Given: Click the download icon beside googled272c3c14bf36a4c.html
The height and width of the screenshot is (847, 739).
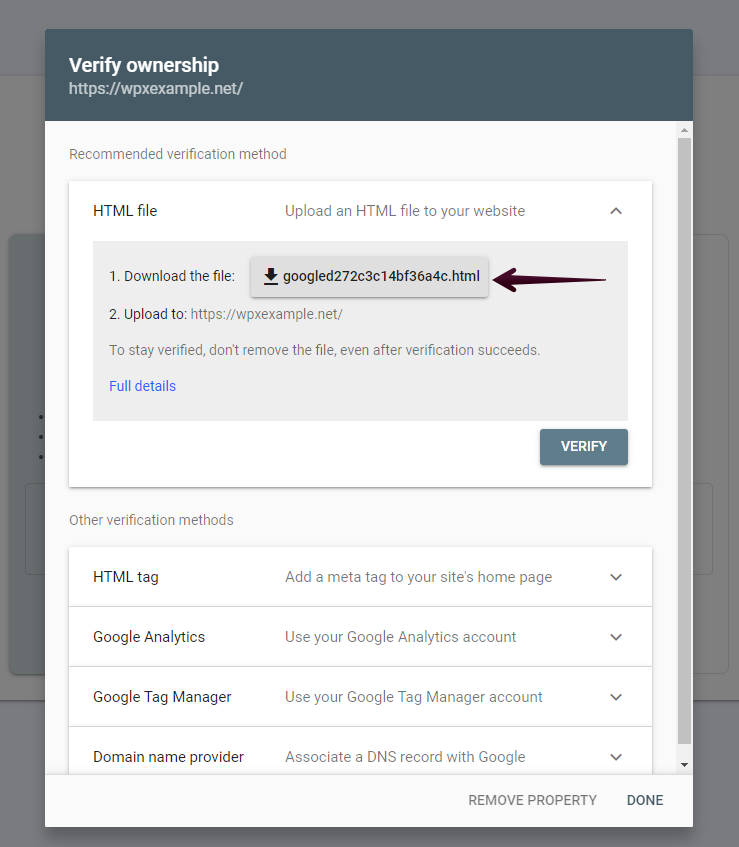Looking at the screenshot, I should pyautogui.click(x=270, y=276).
